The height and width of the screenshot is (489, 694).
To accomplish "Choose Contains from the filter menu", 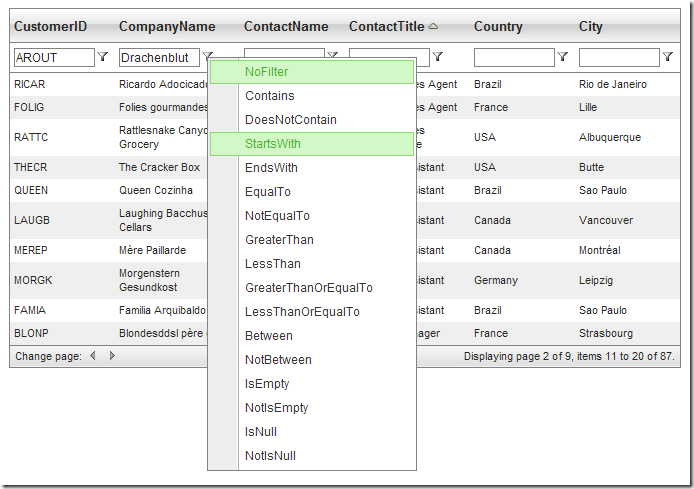I will tap(270, 96).
